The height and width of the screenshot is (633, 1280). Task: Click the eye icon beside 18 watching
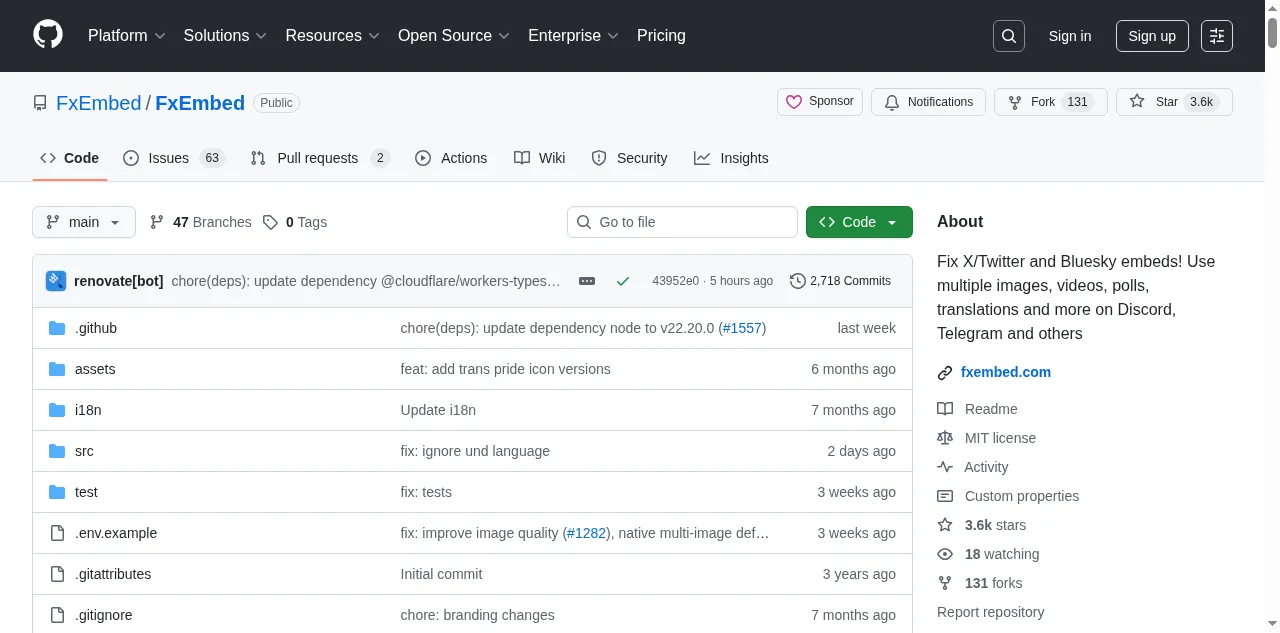pos(945,554)
